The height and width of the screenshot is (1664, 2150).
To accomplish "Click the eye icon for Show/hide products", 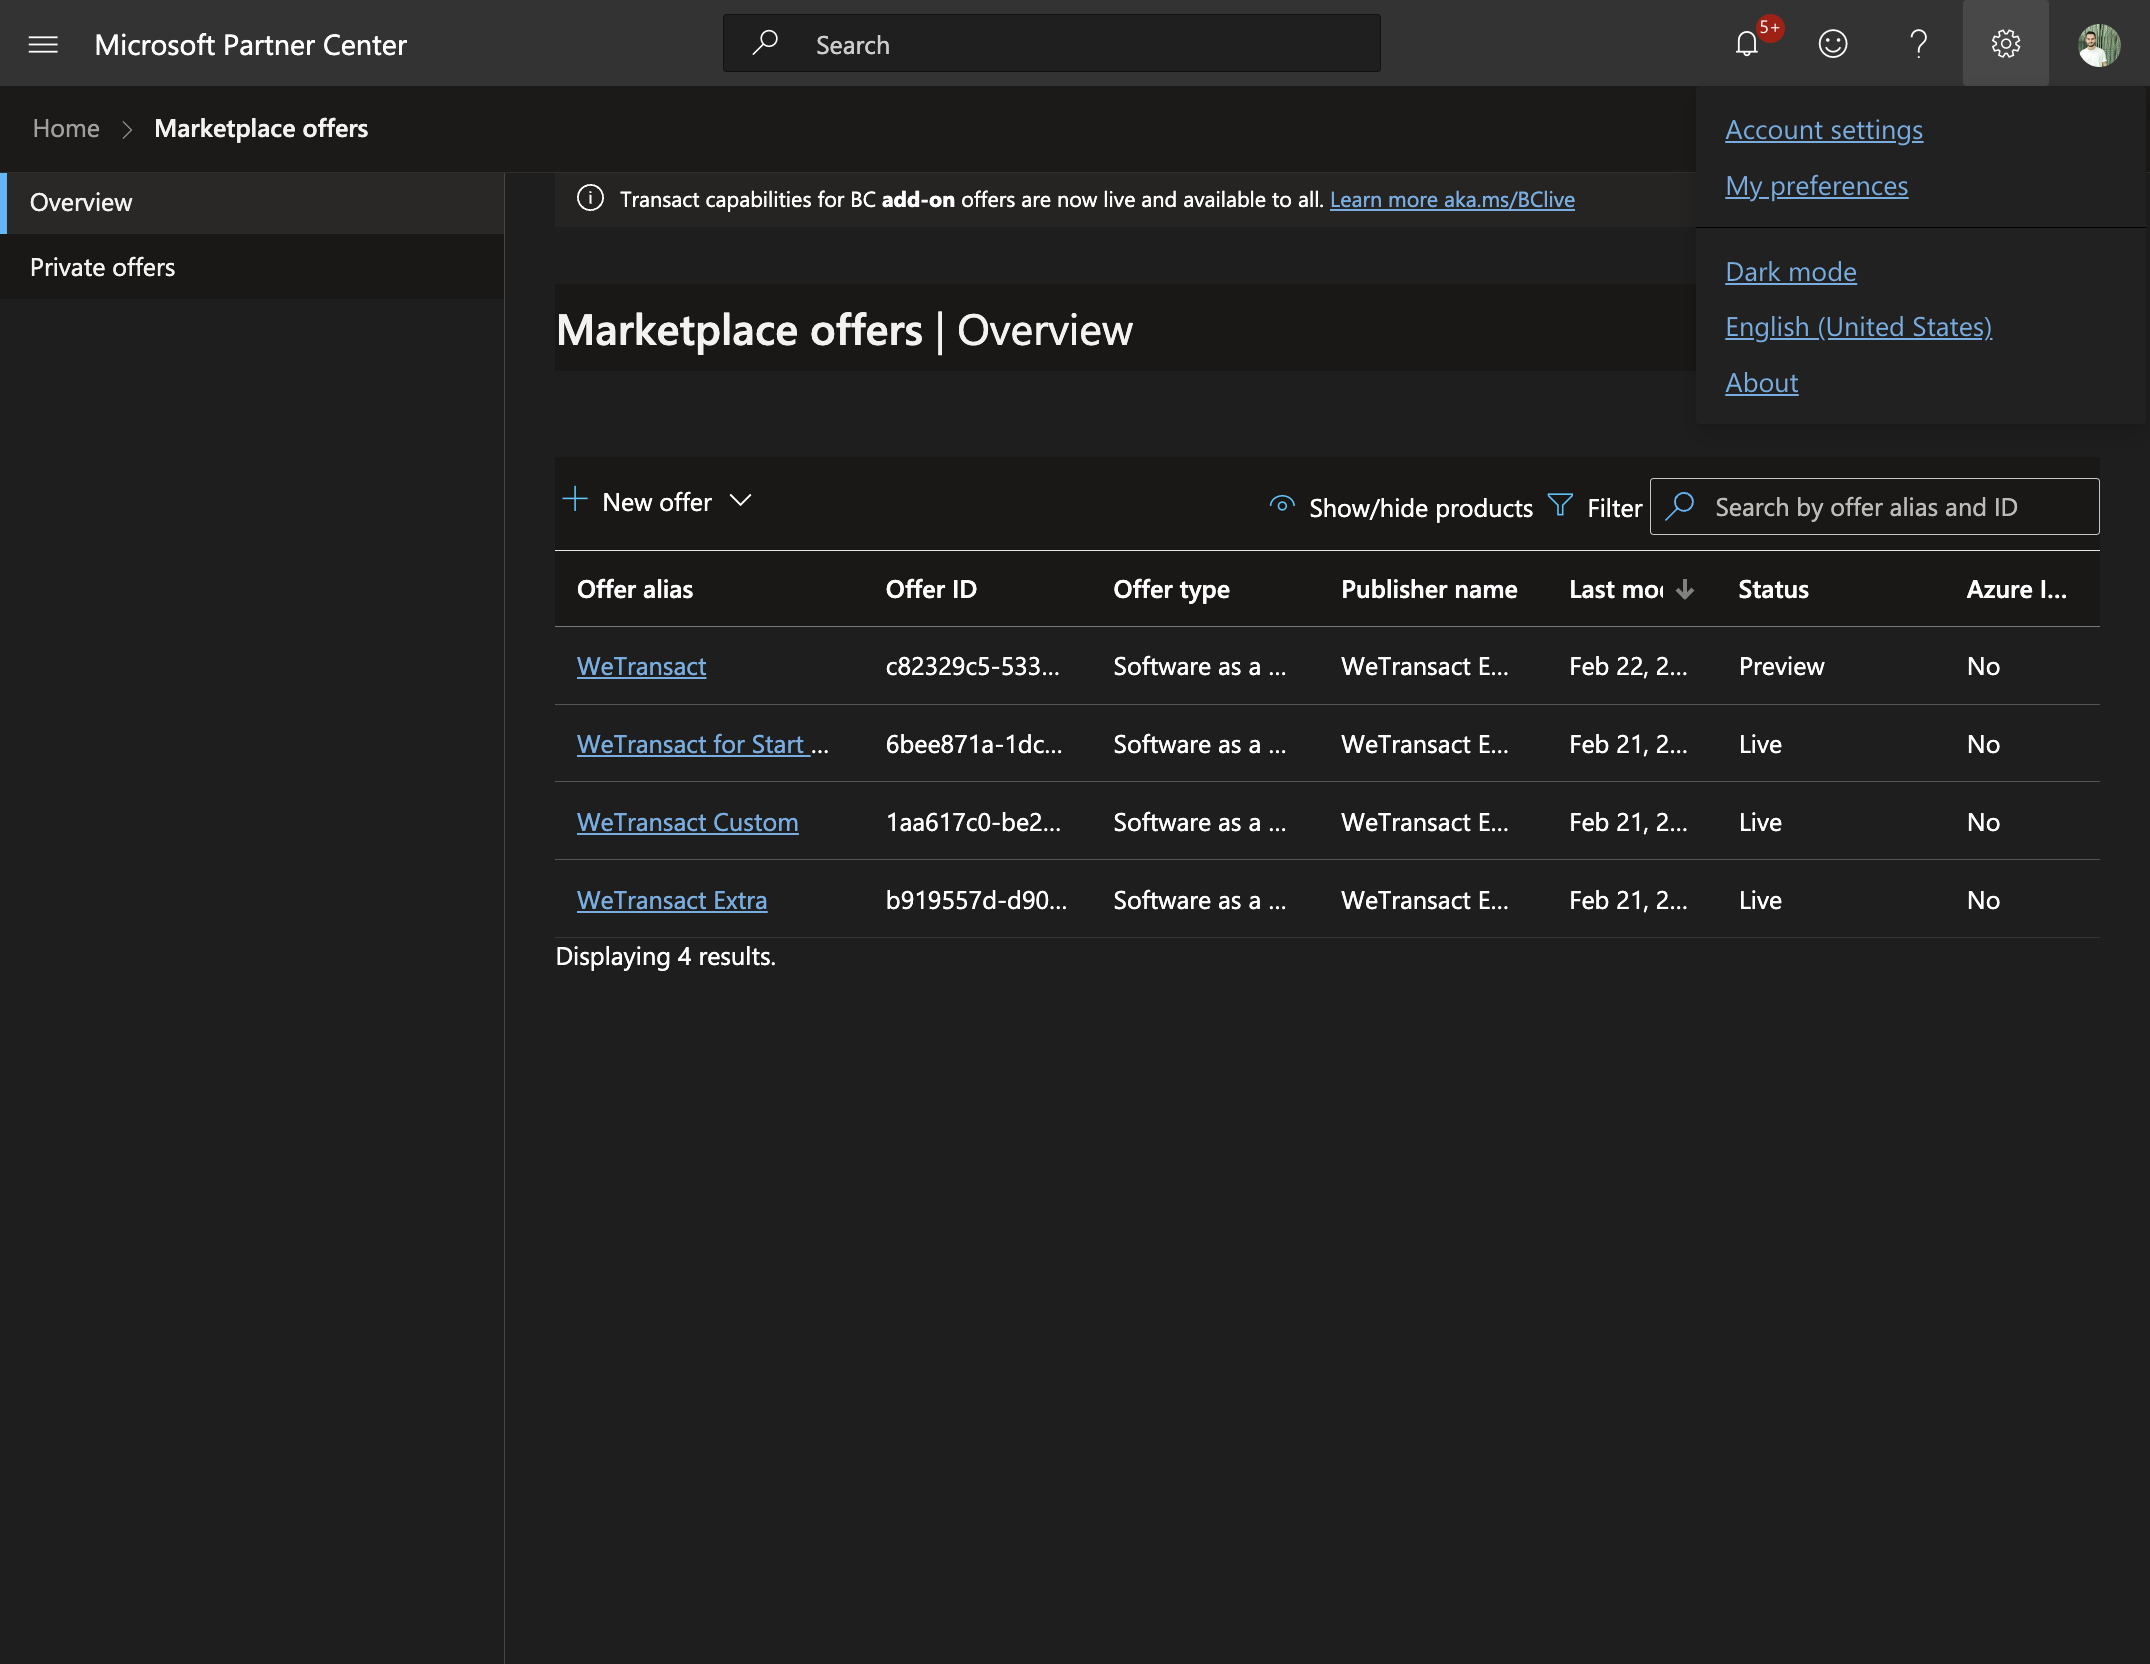I will pos(1282,505).
